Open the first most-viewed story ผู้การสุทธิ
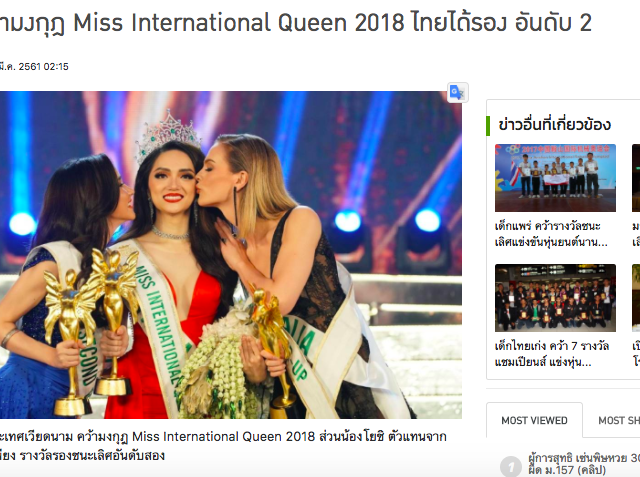Screen dimensions: 640x477 584,464
